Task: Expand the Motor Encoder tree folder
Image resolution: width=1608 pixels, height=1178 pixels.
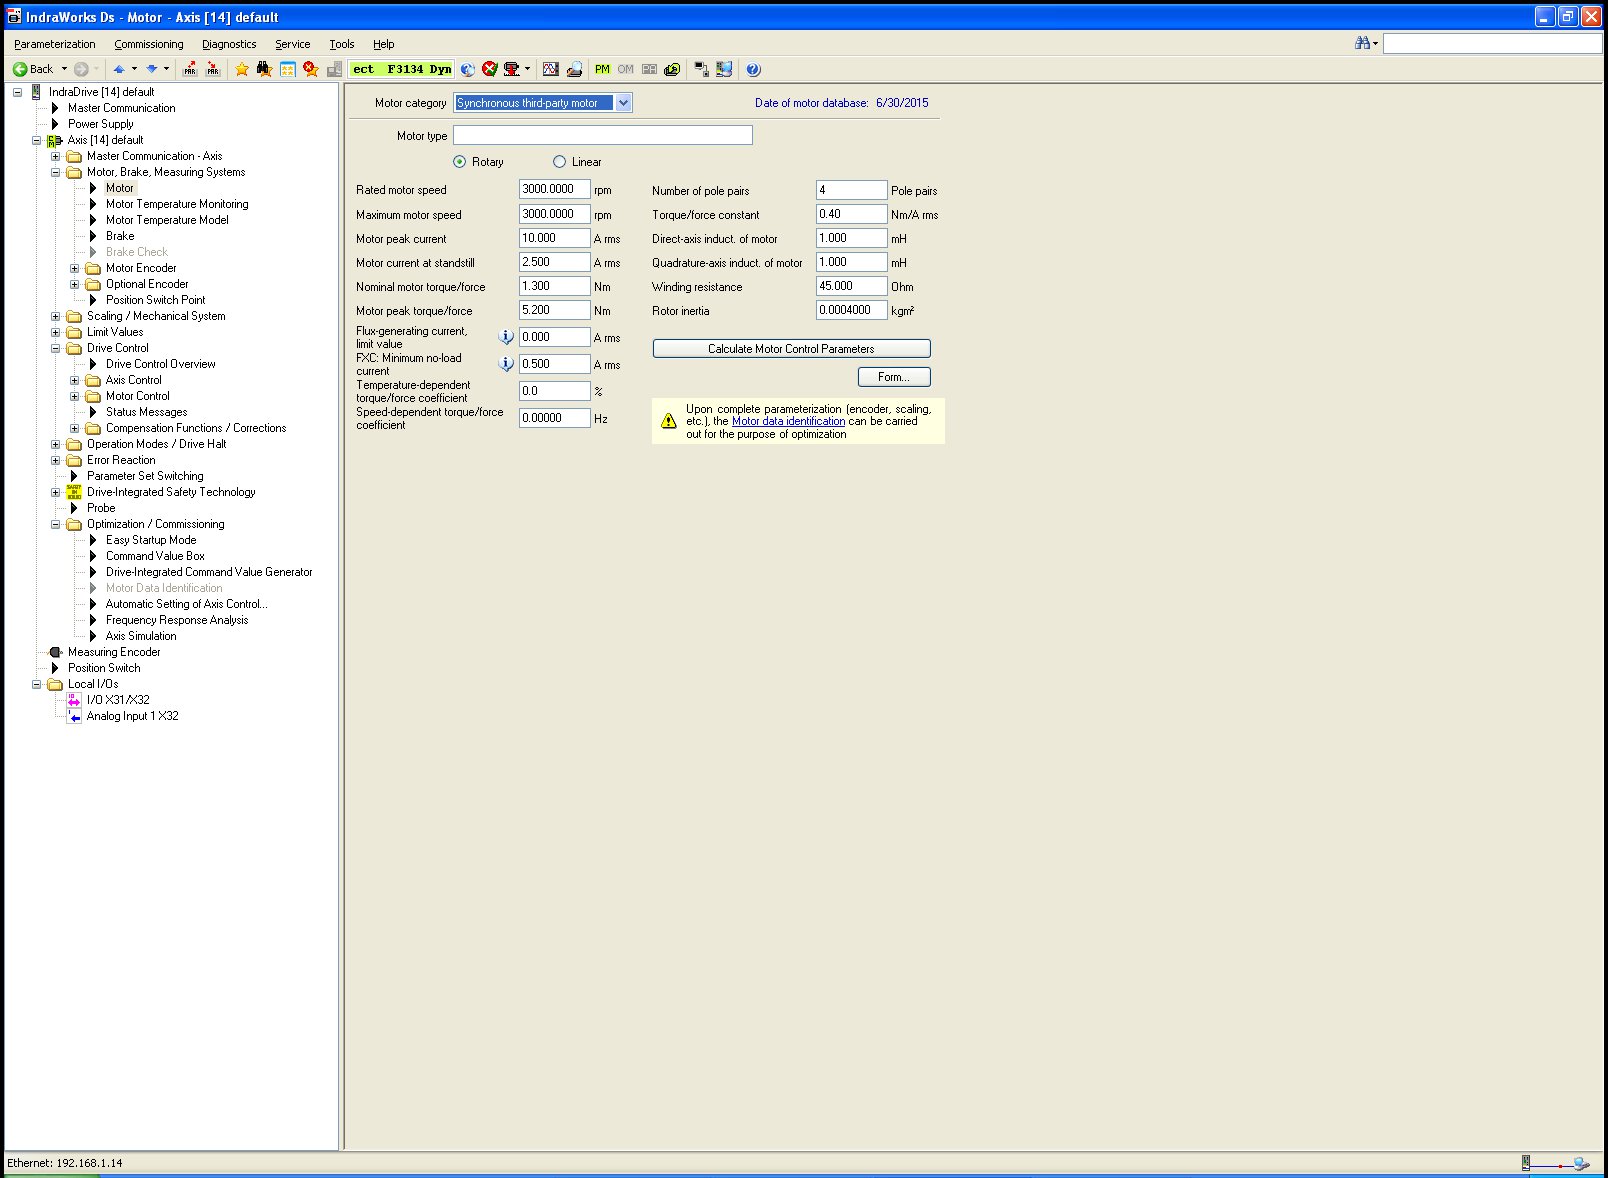Action: point(74,268)
